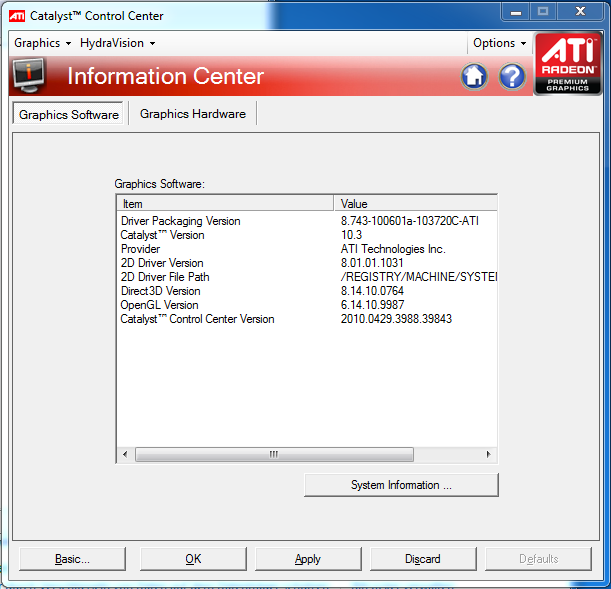The image size is (611, 589).
Task: Click the Information Center monitor icon
Action: [28, 76]
